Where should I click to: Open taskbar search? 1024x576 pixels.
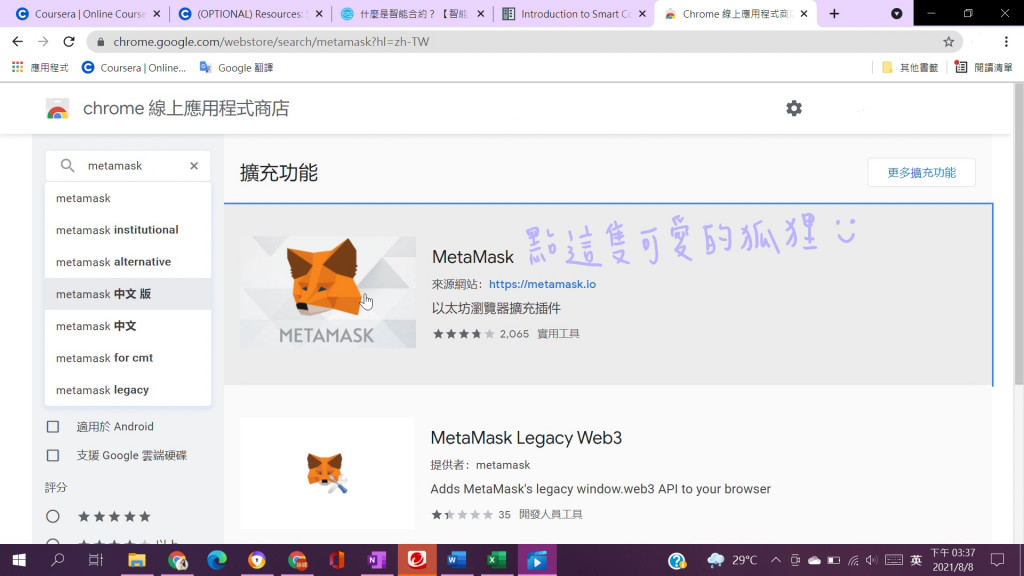57,560
